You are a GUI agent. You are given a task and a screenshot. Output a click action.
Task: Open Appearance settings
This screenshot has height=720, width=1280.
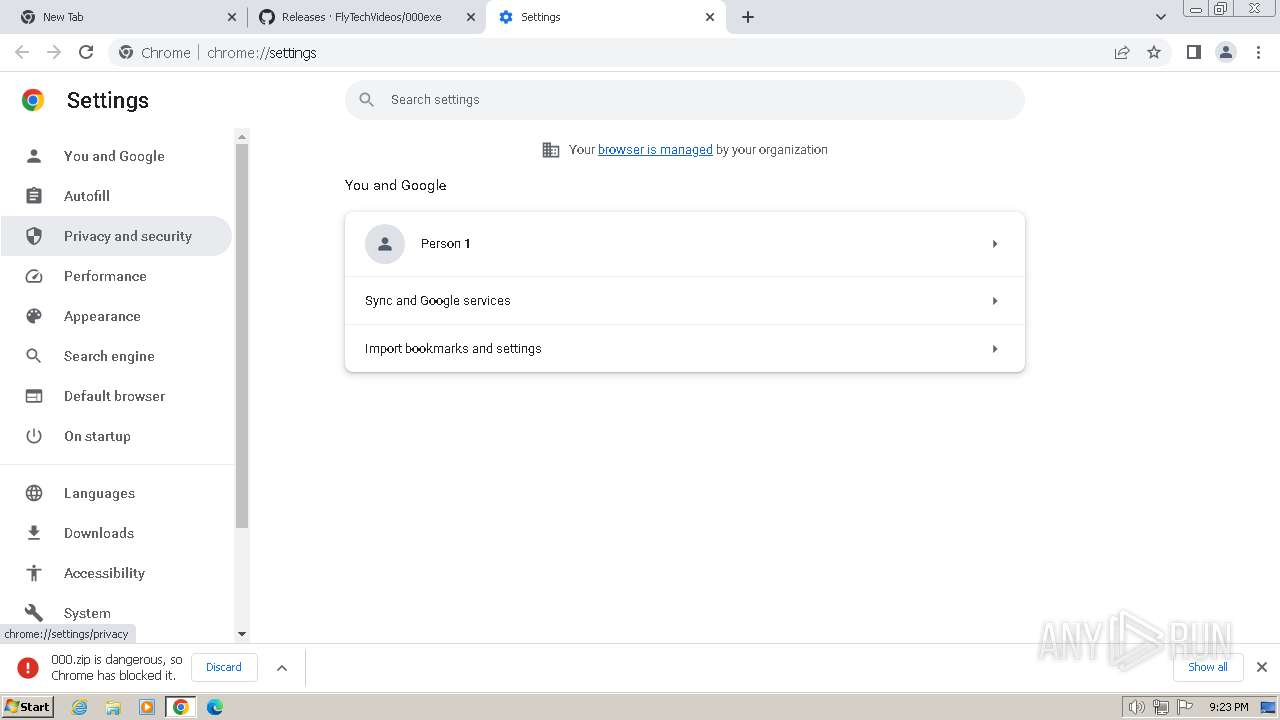point(116,316)
